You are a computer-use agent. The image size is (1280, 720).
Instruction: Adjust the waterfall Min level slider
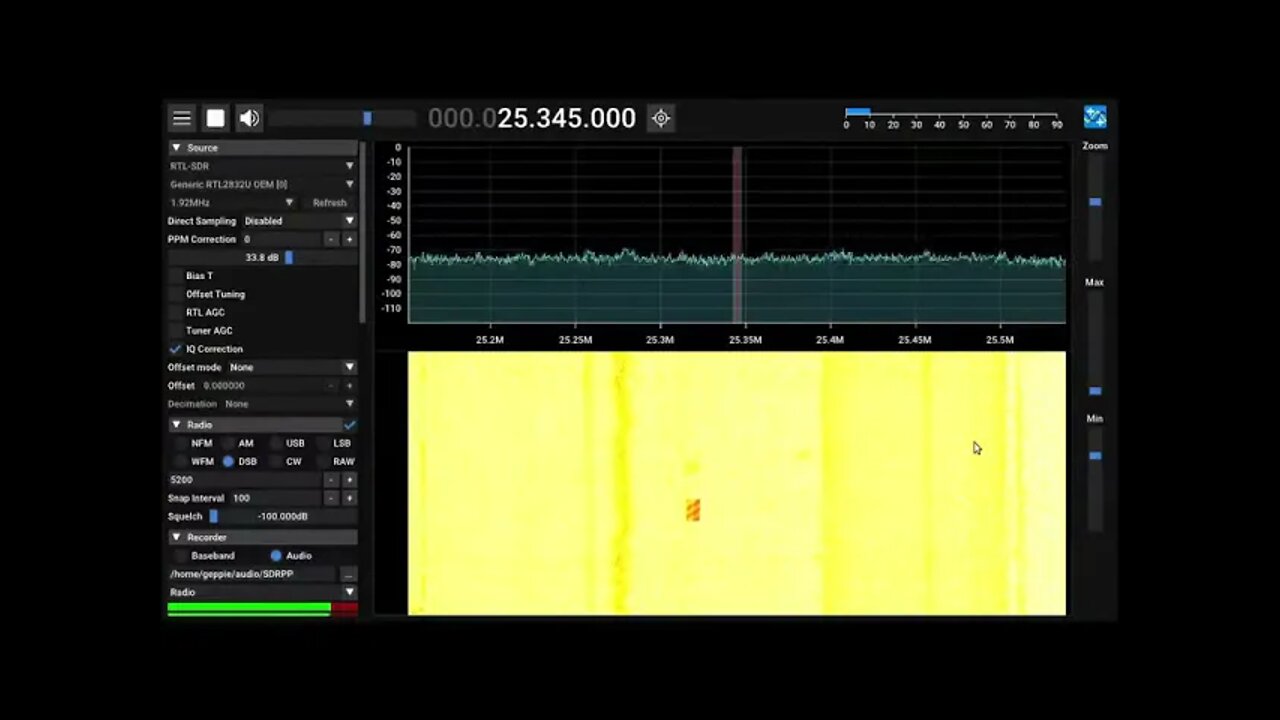1095,480
